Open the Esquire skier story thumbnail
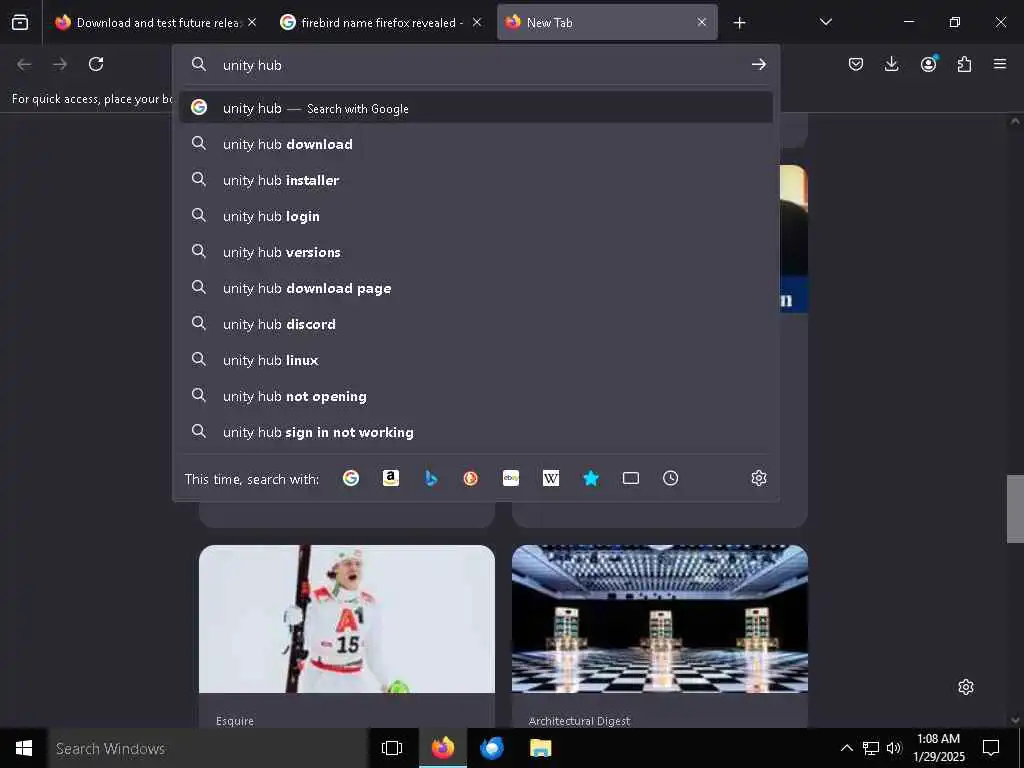1024x768 pixels. point(347,619)
